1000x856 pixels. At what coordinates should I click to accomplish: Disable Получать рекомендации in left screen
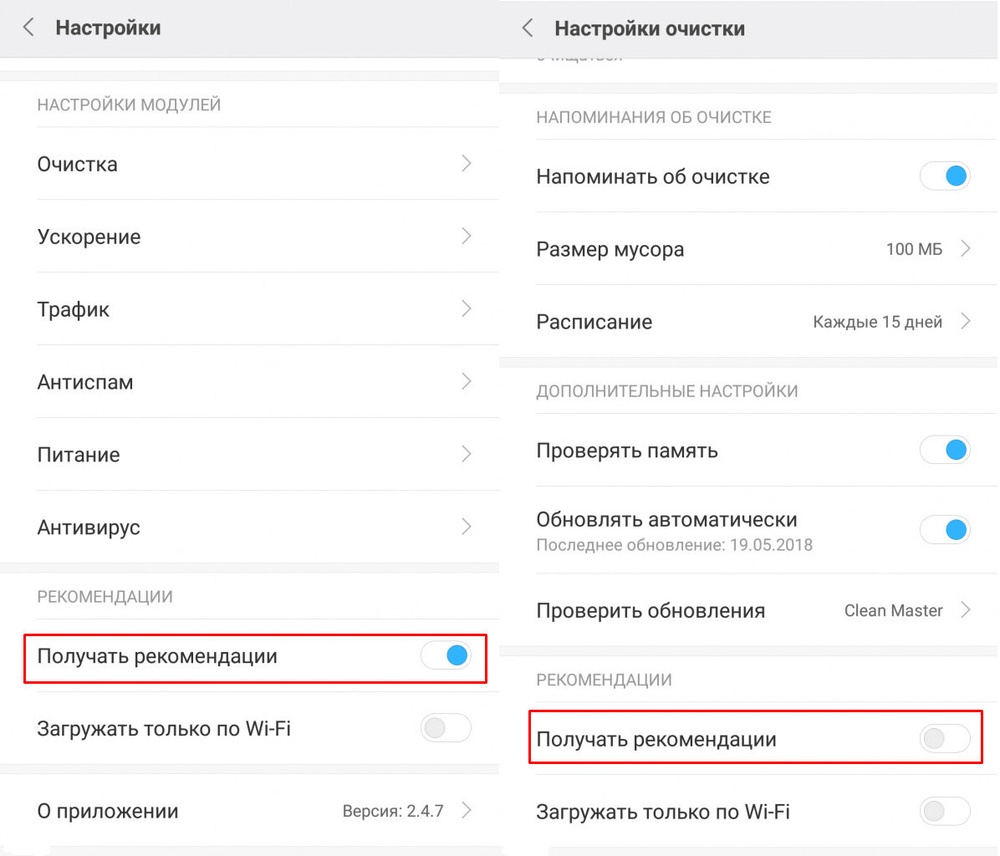446,656
